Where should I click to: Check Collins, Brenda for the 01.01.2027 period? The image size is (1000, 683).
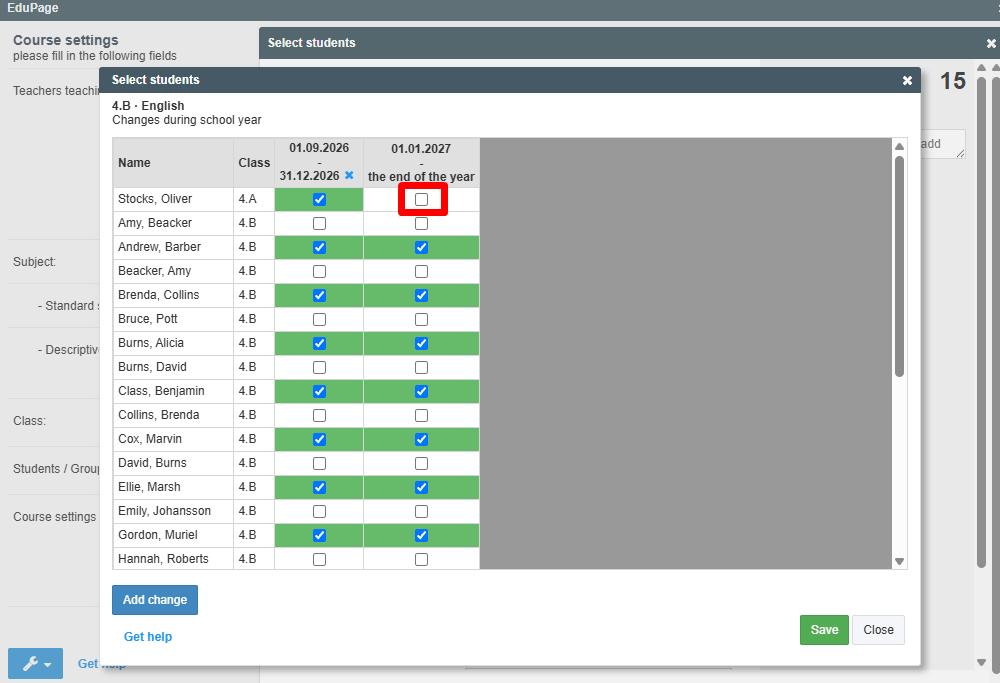[x=422, y=416]
